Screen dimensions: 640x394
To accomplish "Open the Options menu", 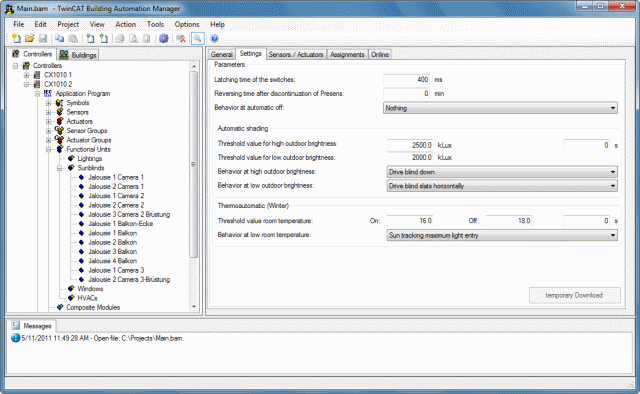I will (187, 24).
